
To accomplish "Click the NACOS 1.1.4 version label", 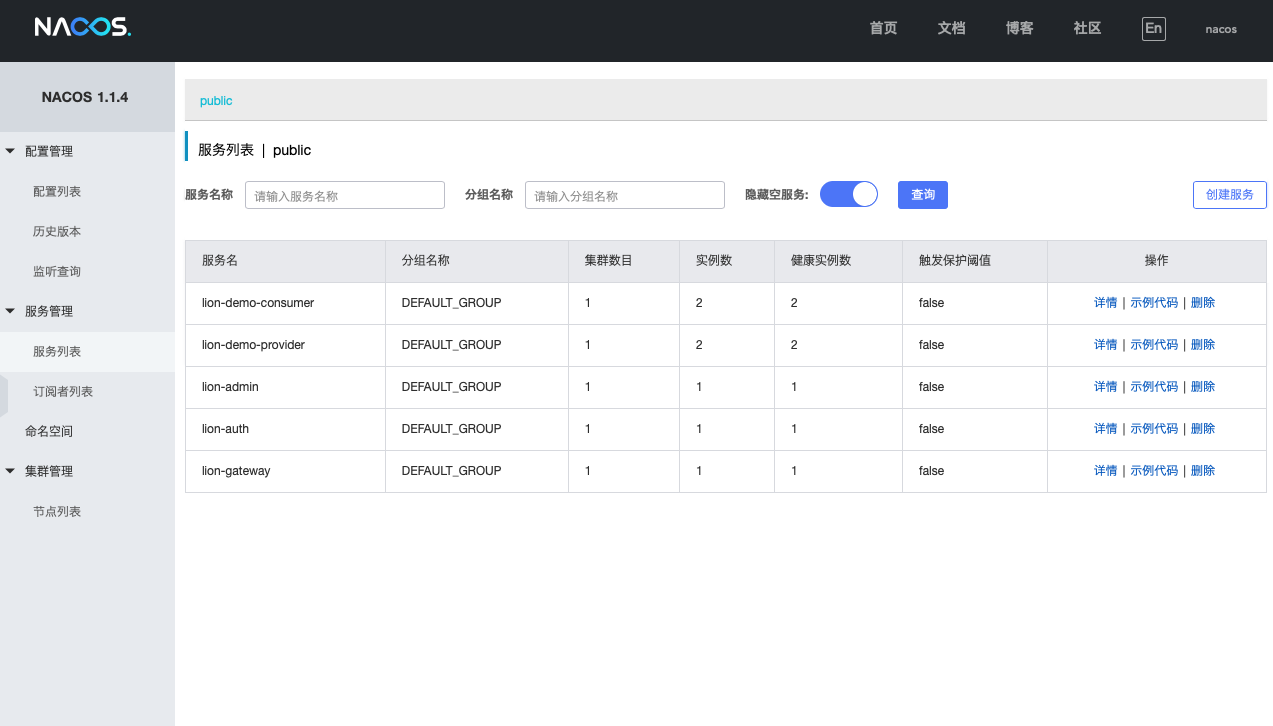I will [x=85, y=97].
